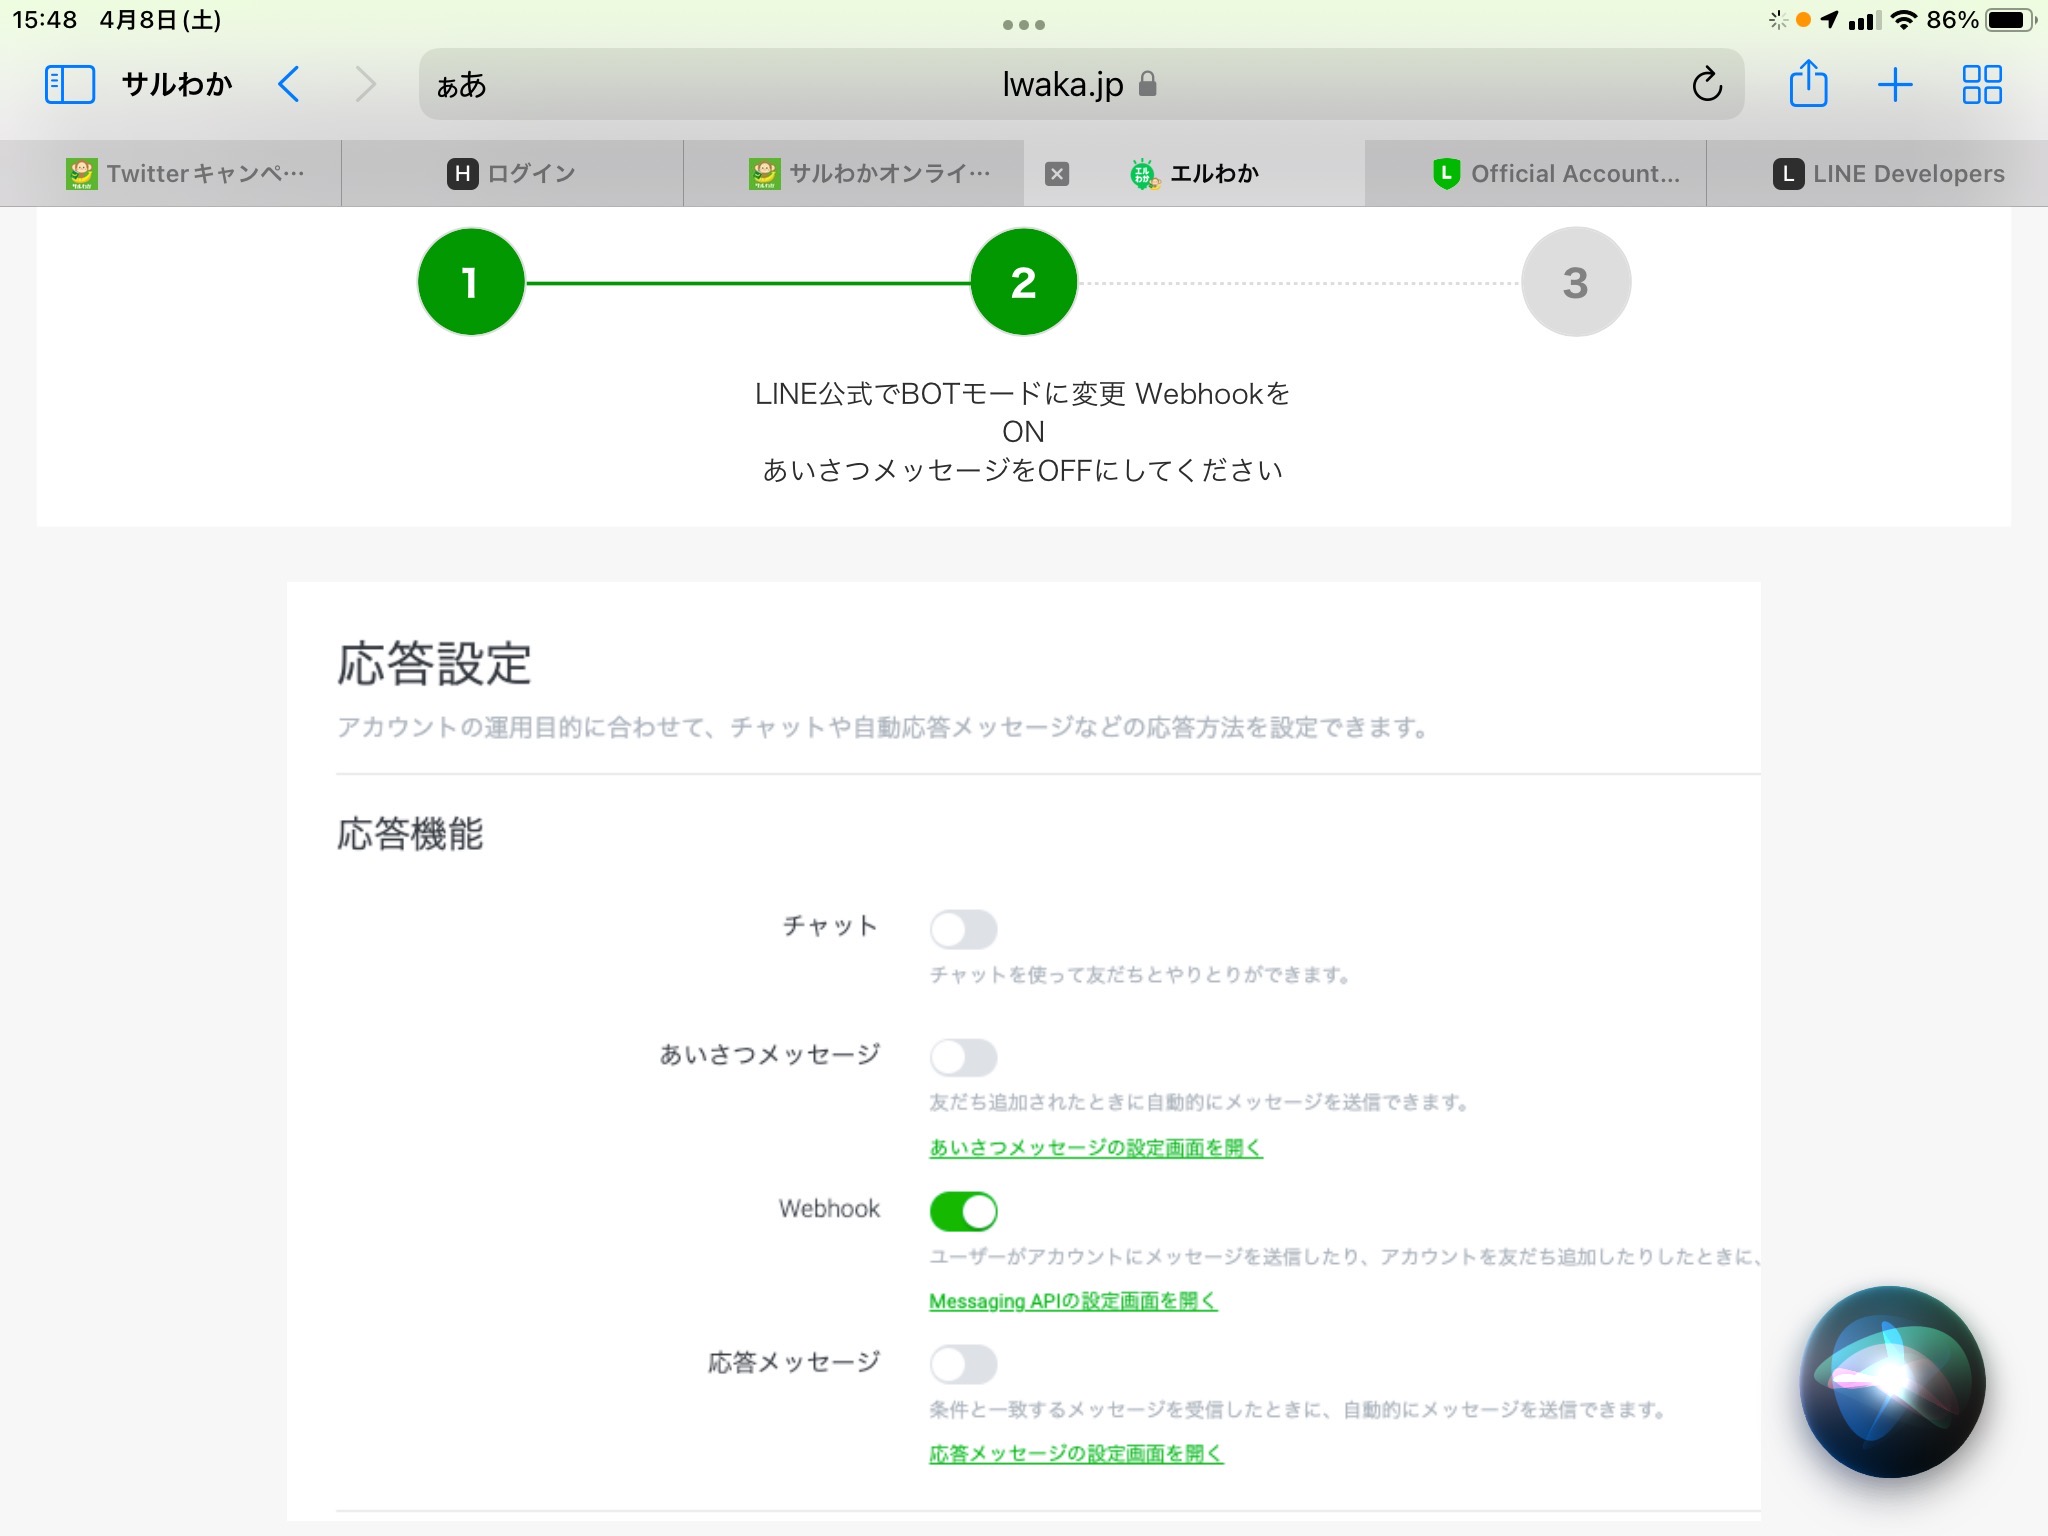Open Messaging APIの設定画面を開く link
The width and height of the screenshot is (2048, 1536).
[1073, 1301]
